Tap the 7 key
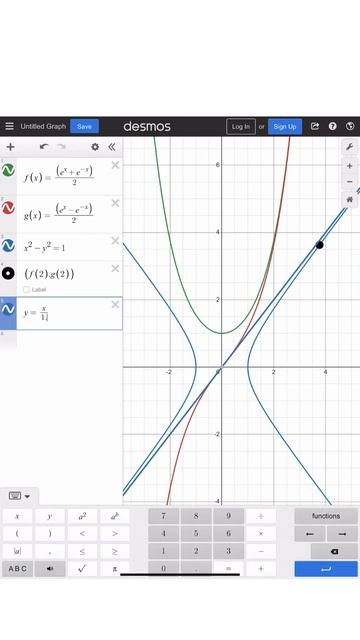The width and height of the screenshot is (360, 640). click(163, 516)
